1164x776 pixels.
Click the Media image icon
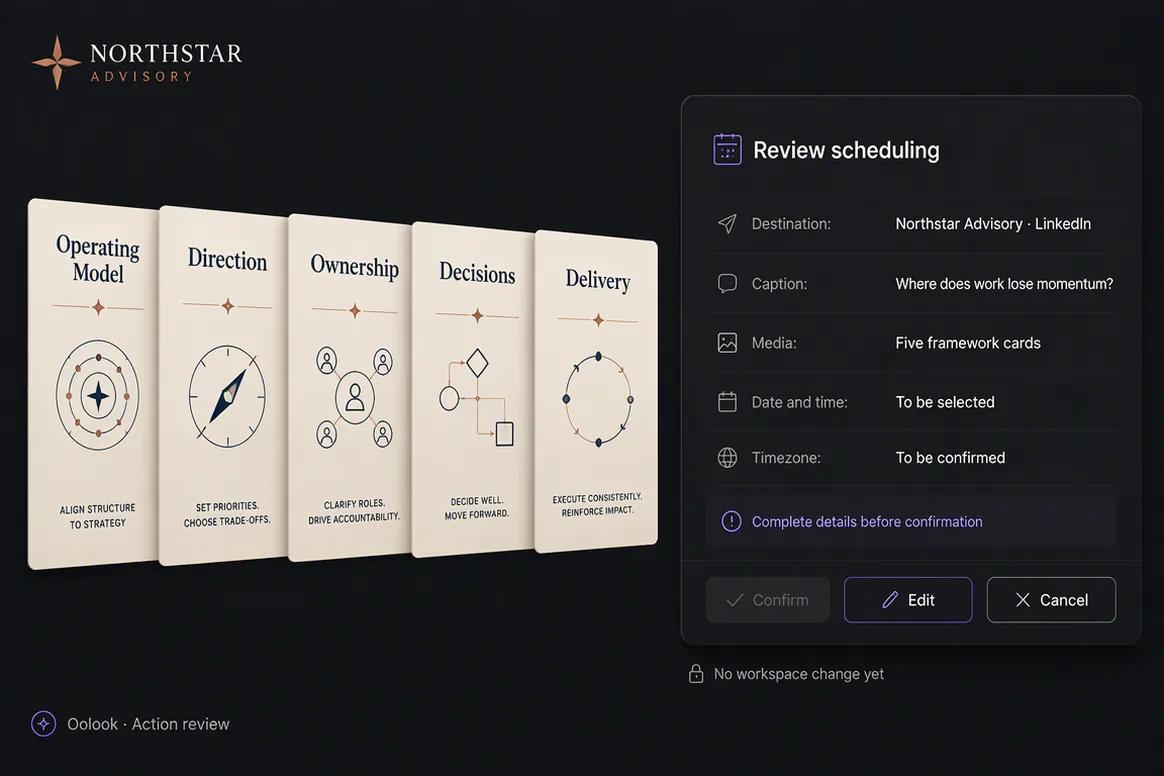pos(728,342)
